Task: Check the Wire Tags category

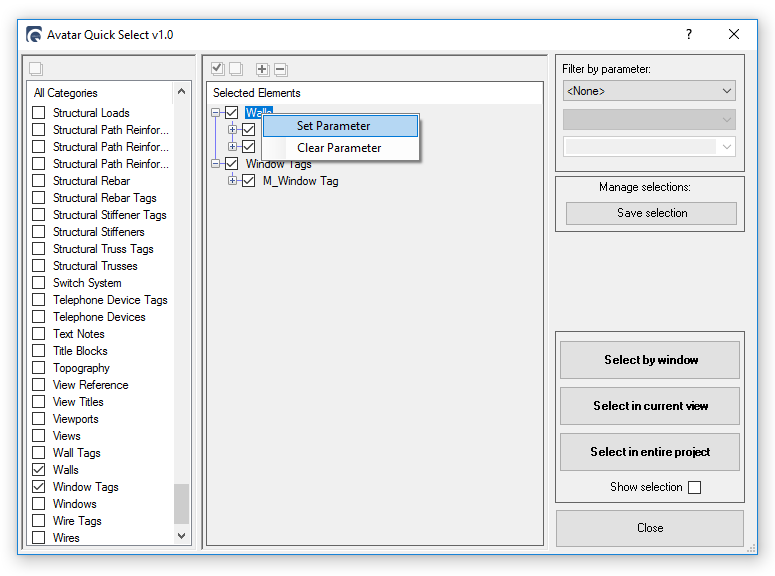Action: [x=39, y=520]
